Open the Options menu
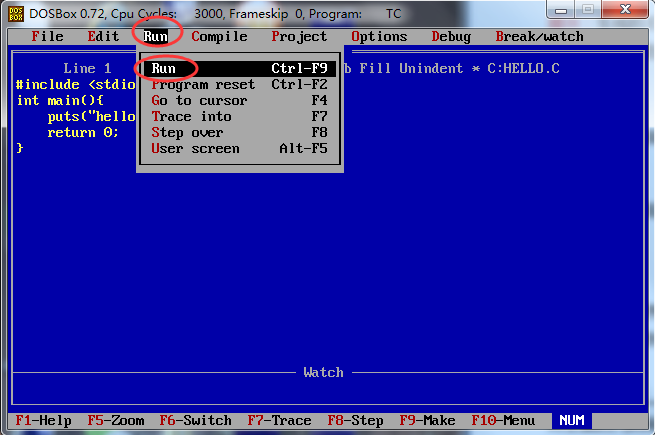Image resolution: width=655 pixels, height=435 pixels. (379, 37)
